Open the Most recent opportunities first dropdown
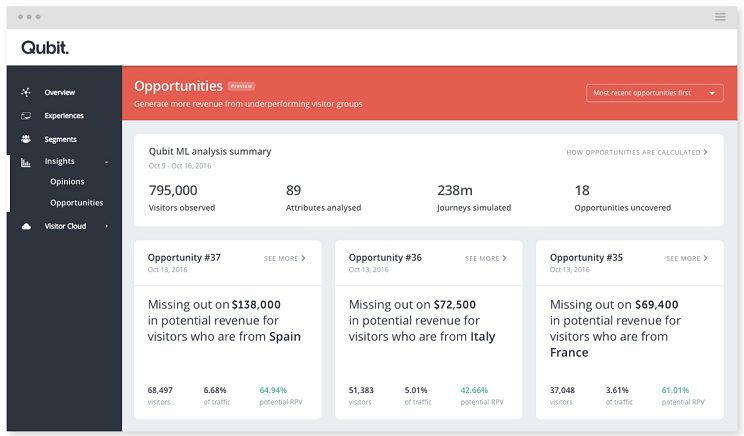This screenshot has height=436, width=744. click(655, 93)
